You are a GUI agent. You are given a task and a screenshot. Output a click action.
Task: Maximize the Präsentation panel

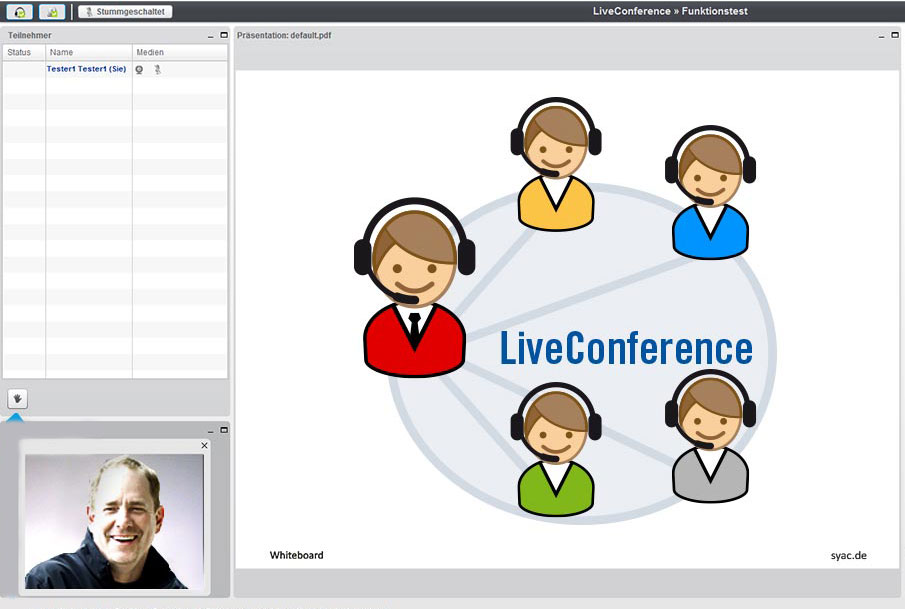pyautogui.click(x=895, y=35)
